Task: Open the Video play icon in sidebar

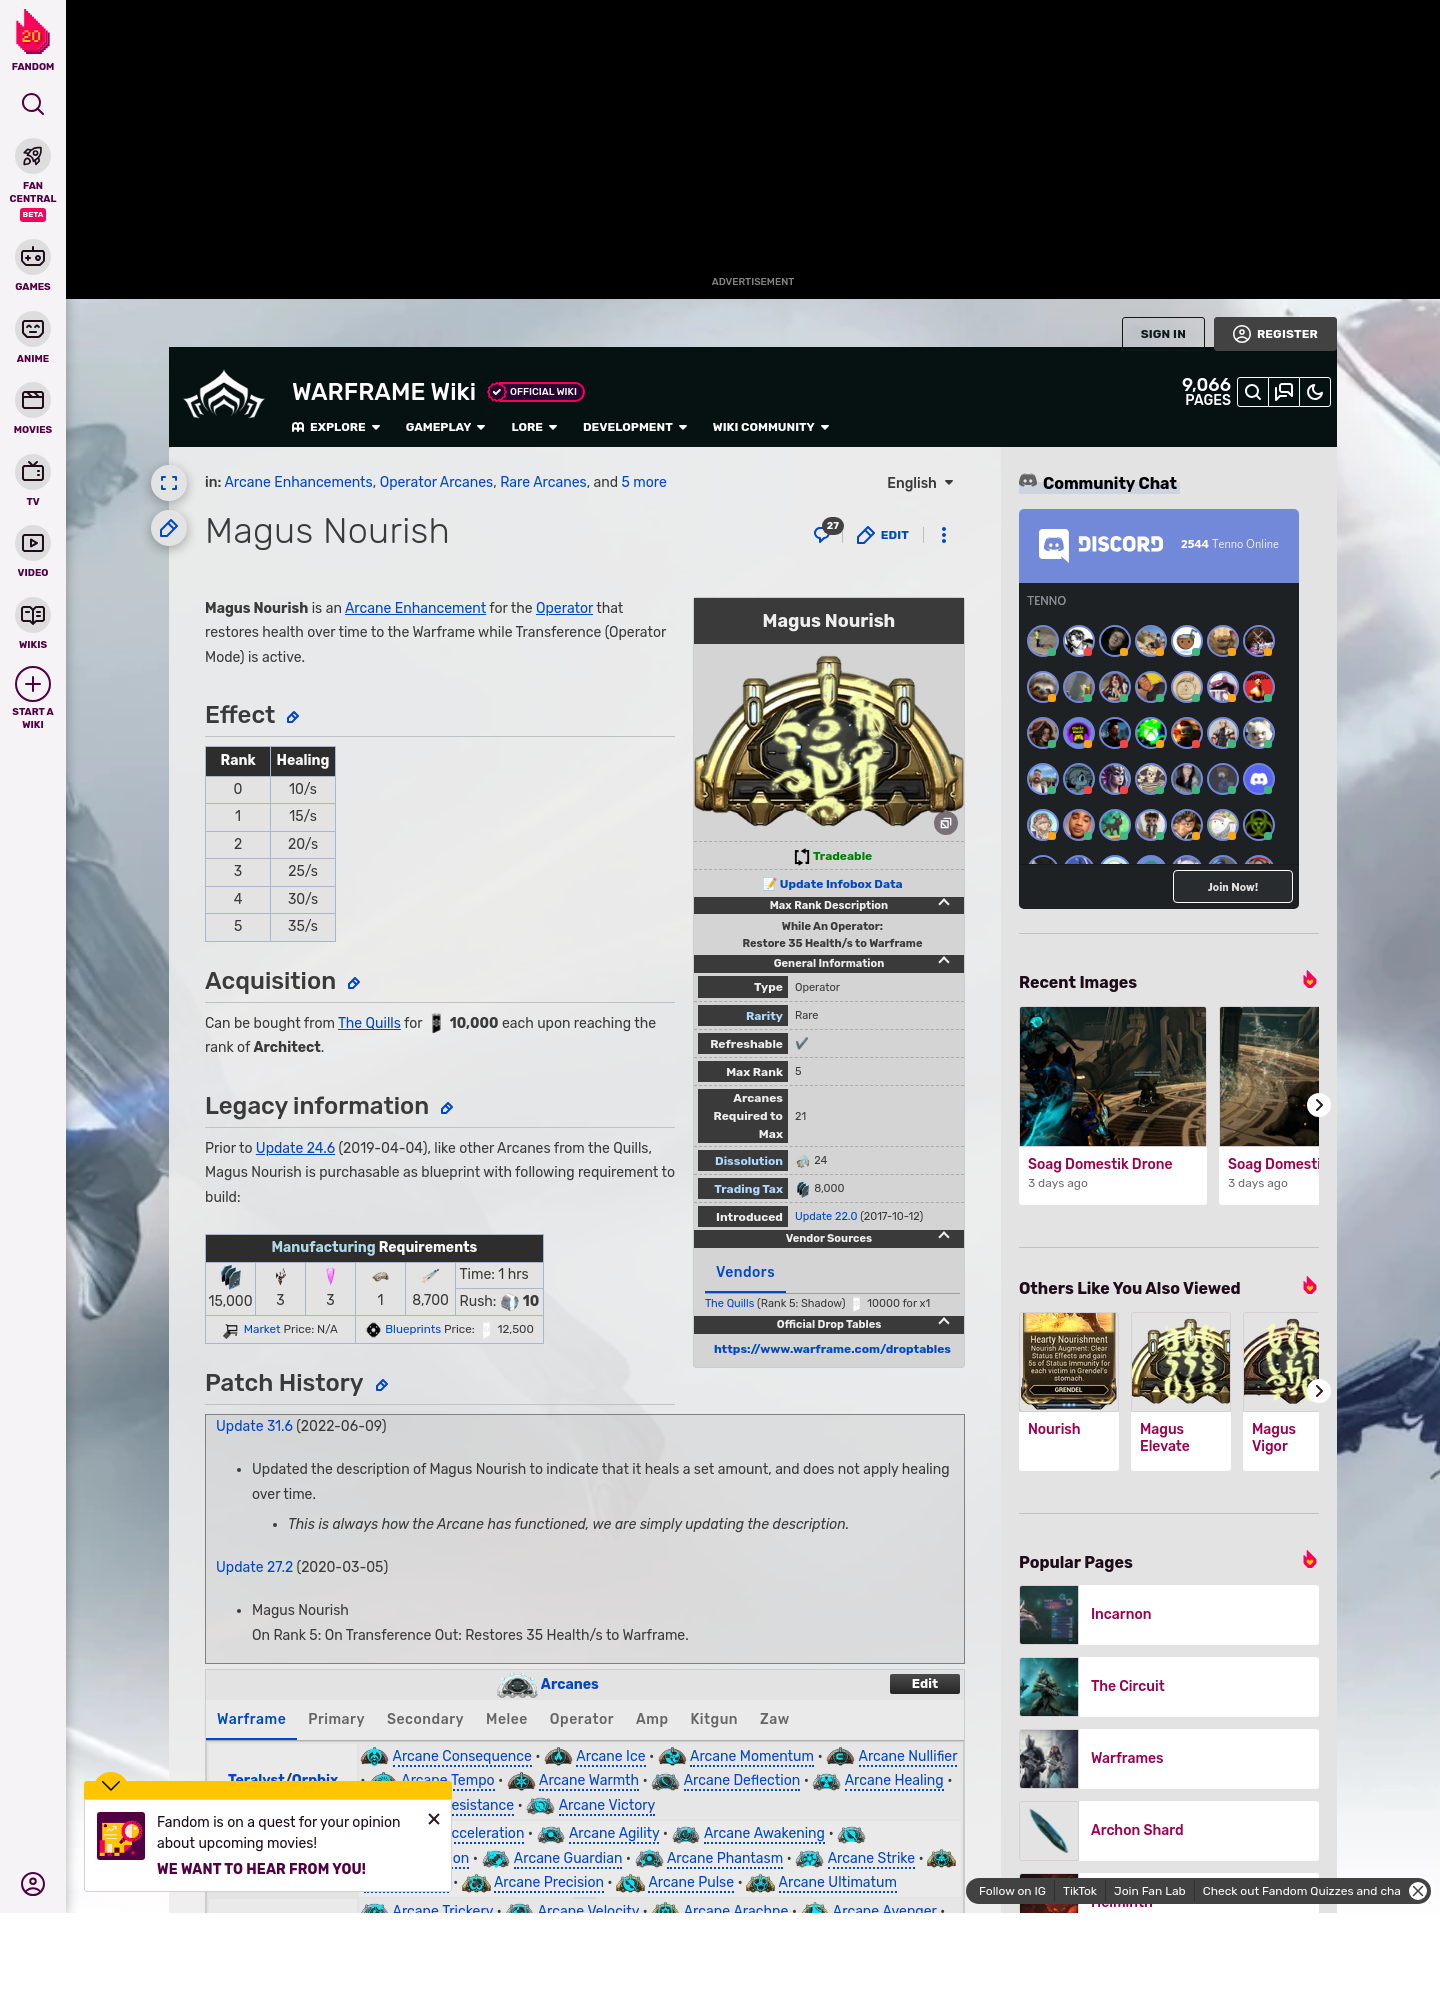Action: click(33, 543)
